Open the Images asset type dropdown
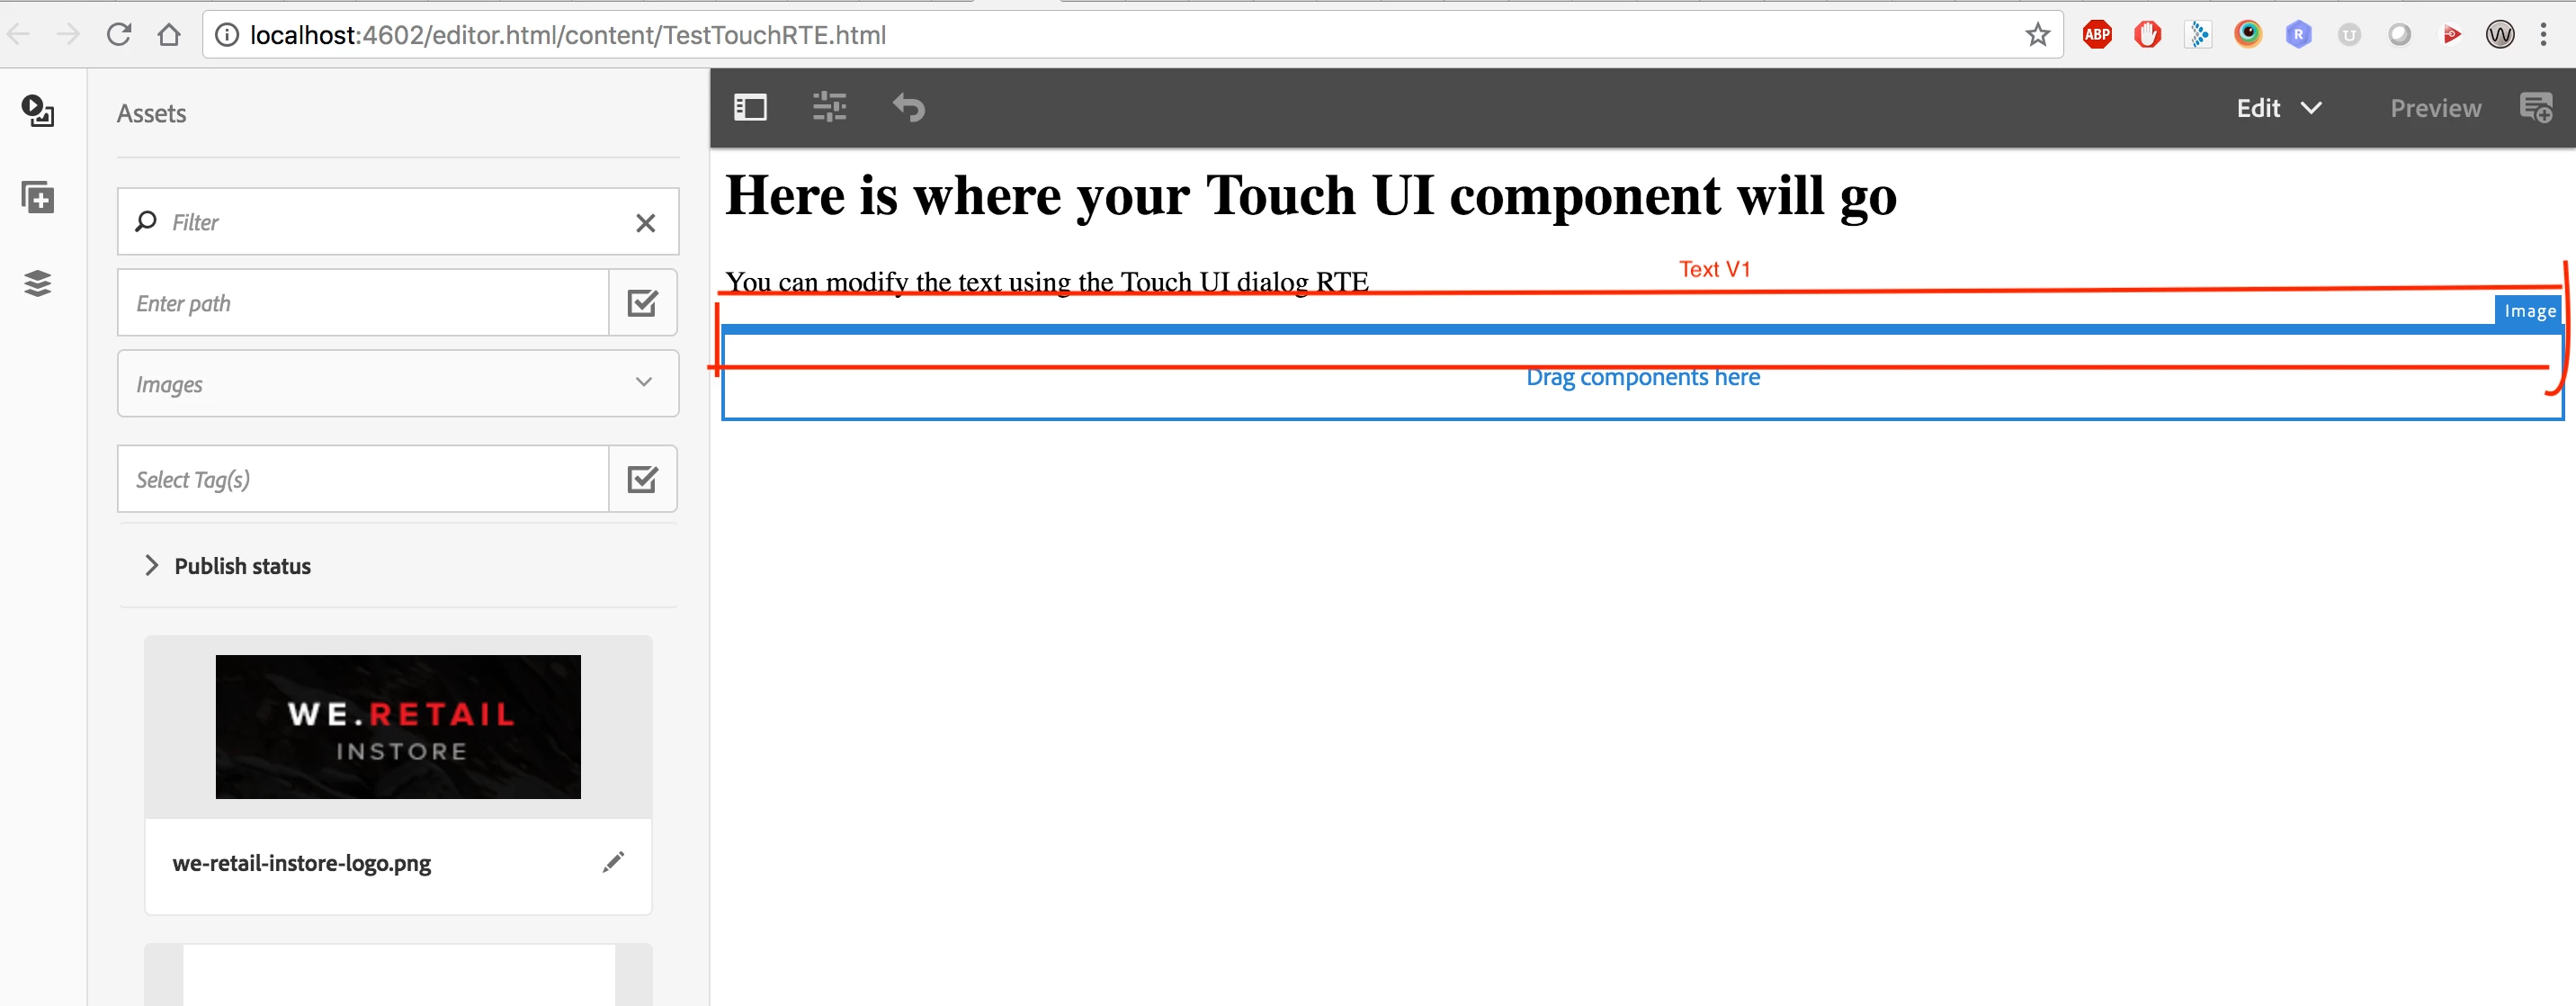This screenshot has width=2576, height=1006. coord(398,383)
